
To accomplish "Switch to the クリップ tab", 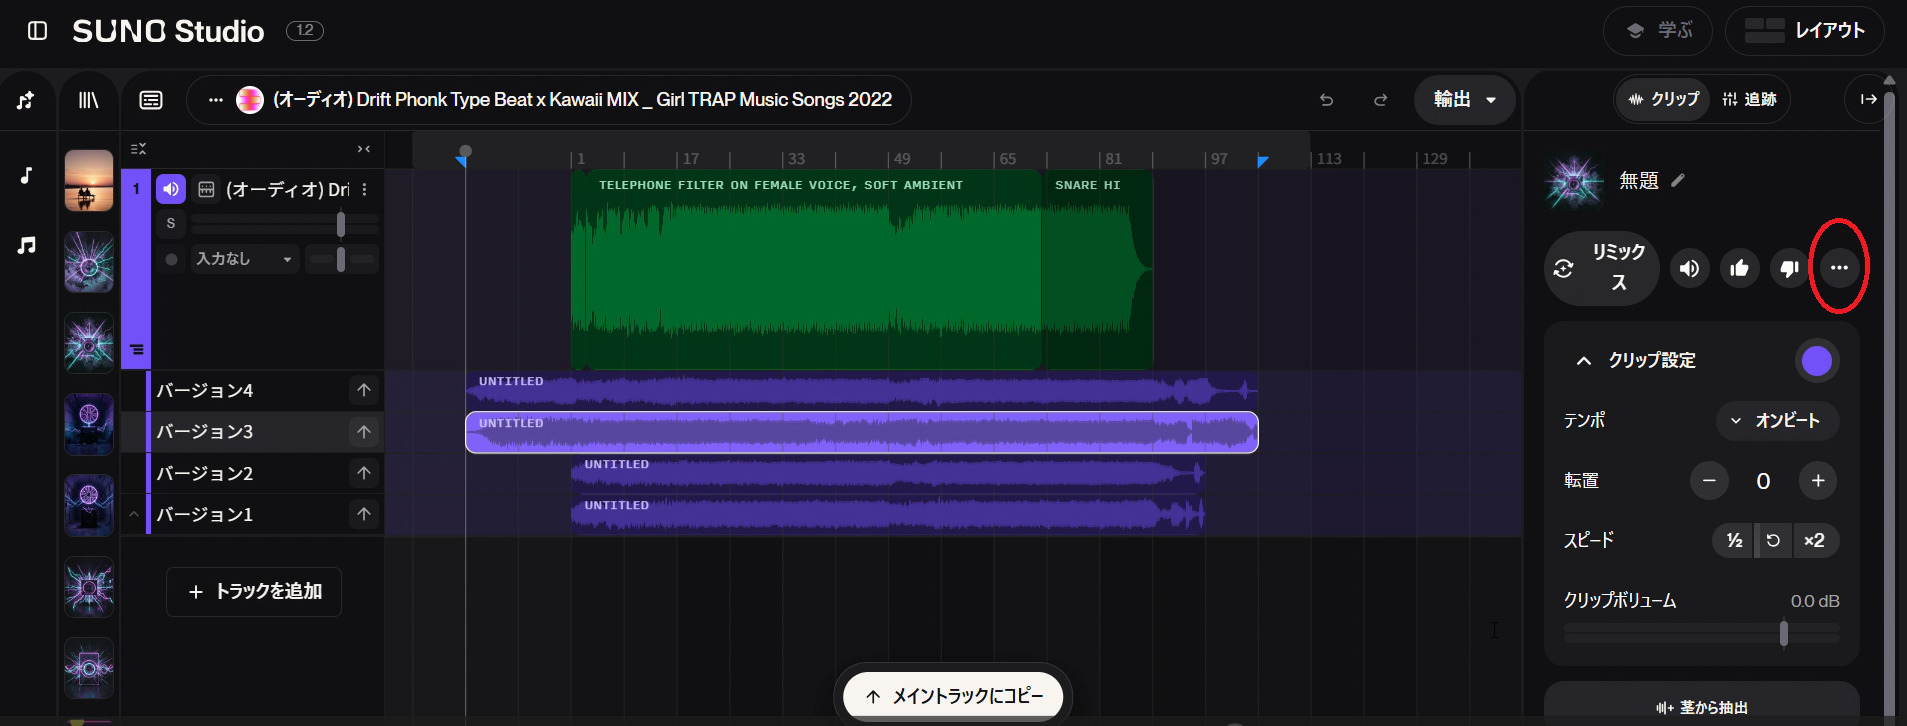I will point(1663,99).
